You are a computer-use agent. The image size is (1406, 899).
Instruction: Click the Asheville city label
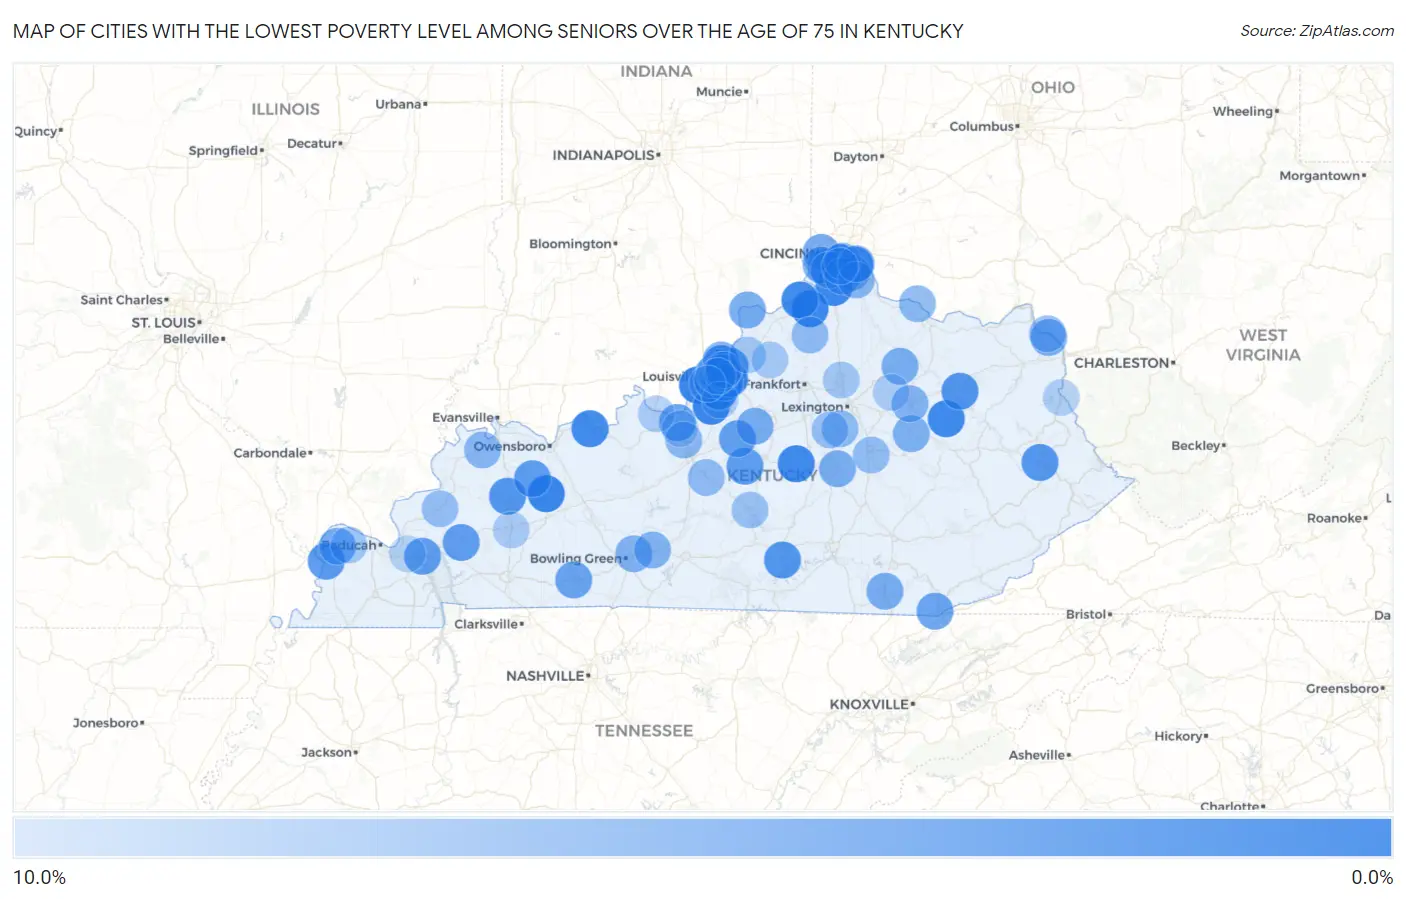tap(1038, 755)
